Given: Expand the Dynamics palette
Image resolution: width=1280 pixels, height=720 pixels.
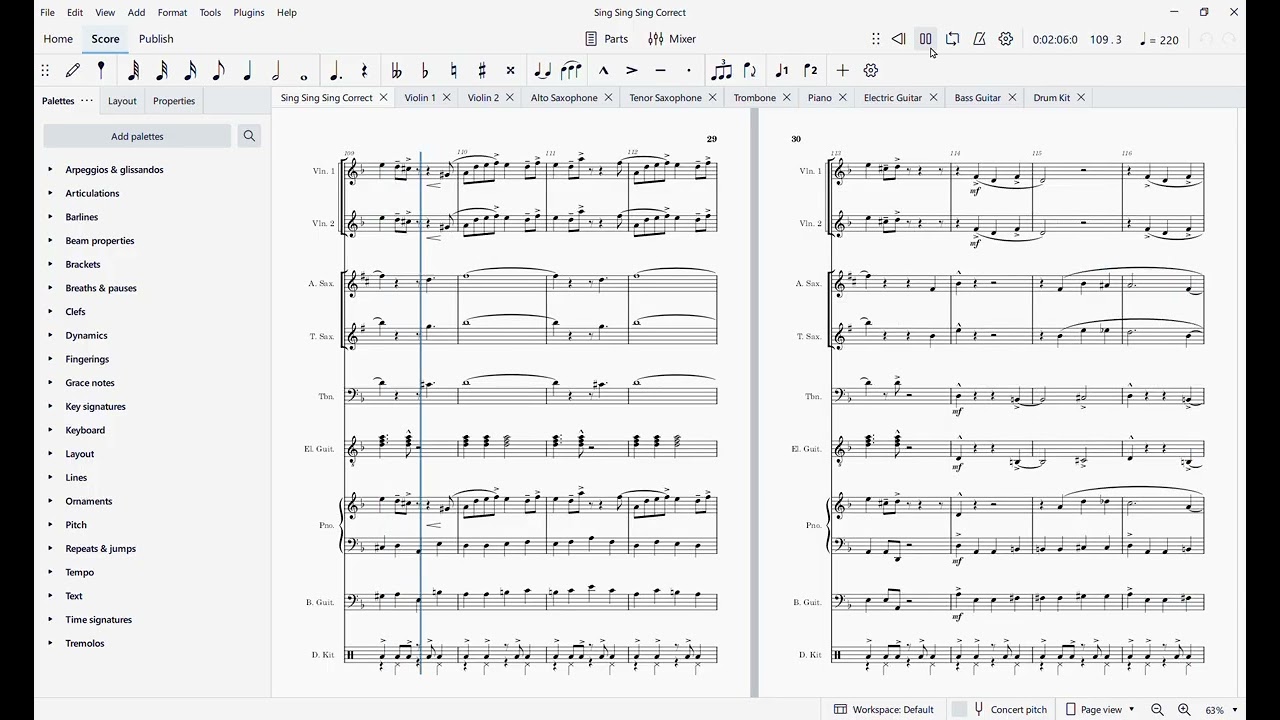Looking at the screenshot, I should 50,336.
